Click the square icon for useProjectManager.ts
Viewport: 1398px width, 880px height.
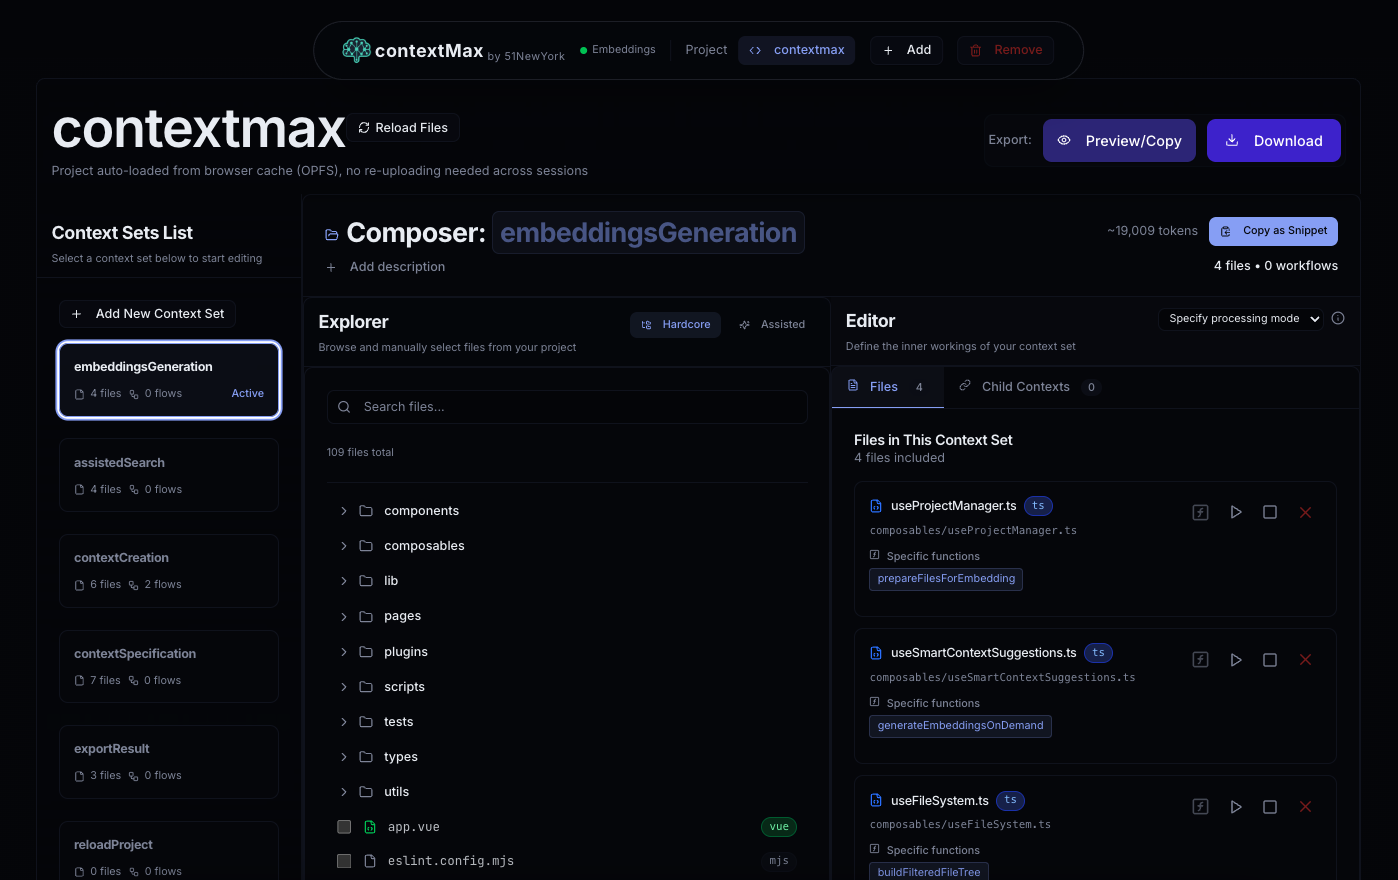click(x=1270, y=512)
